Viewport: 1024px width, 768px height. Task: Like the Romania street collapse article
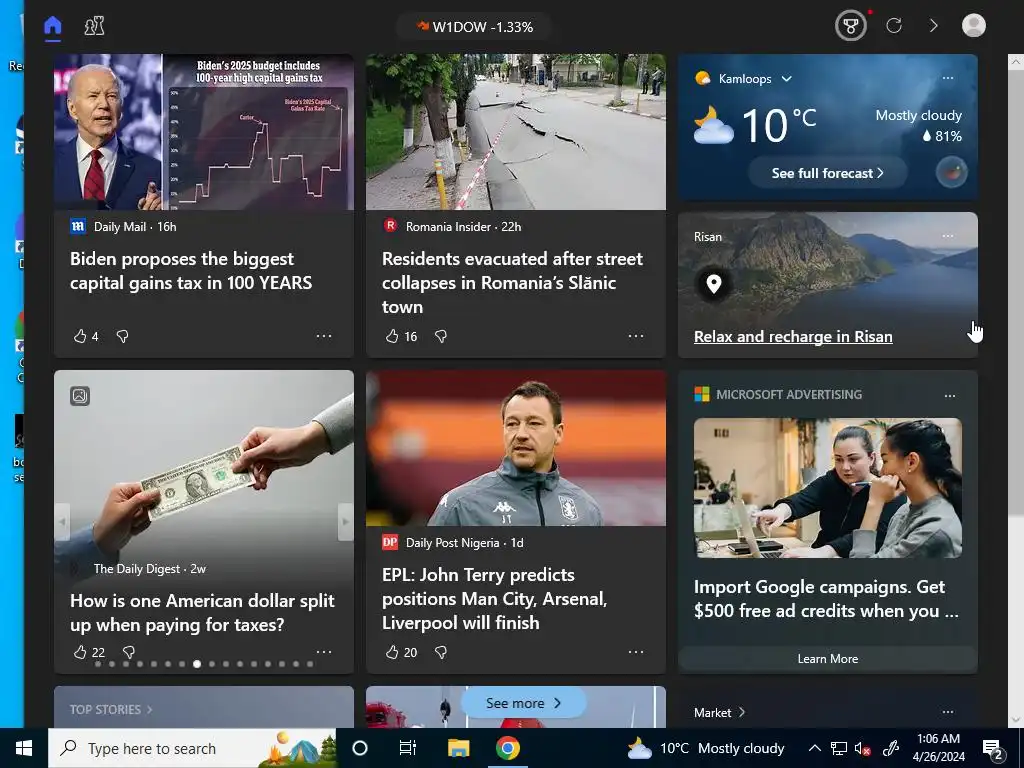coord(392,336)
